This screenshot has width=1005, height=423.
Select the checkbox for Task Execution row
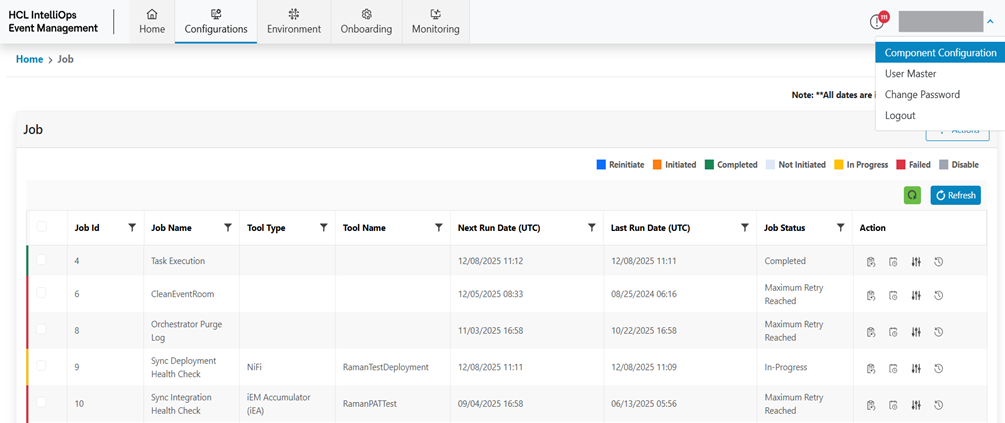[x=42, y=261]
